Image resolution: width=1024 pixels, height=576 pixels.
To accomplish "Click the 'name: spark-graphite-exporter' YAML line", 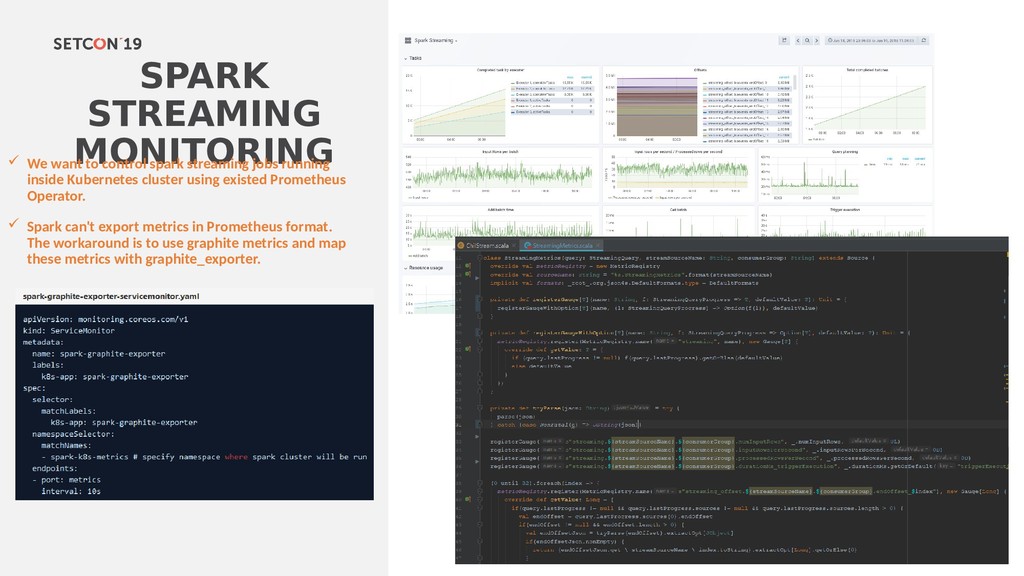I will (99, 354).
